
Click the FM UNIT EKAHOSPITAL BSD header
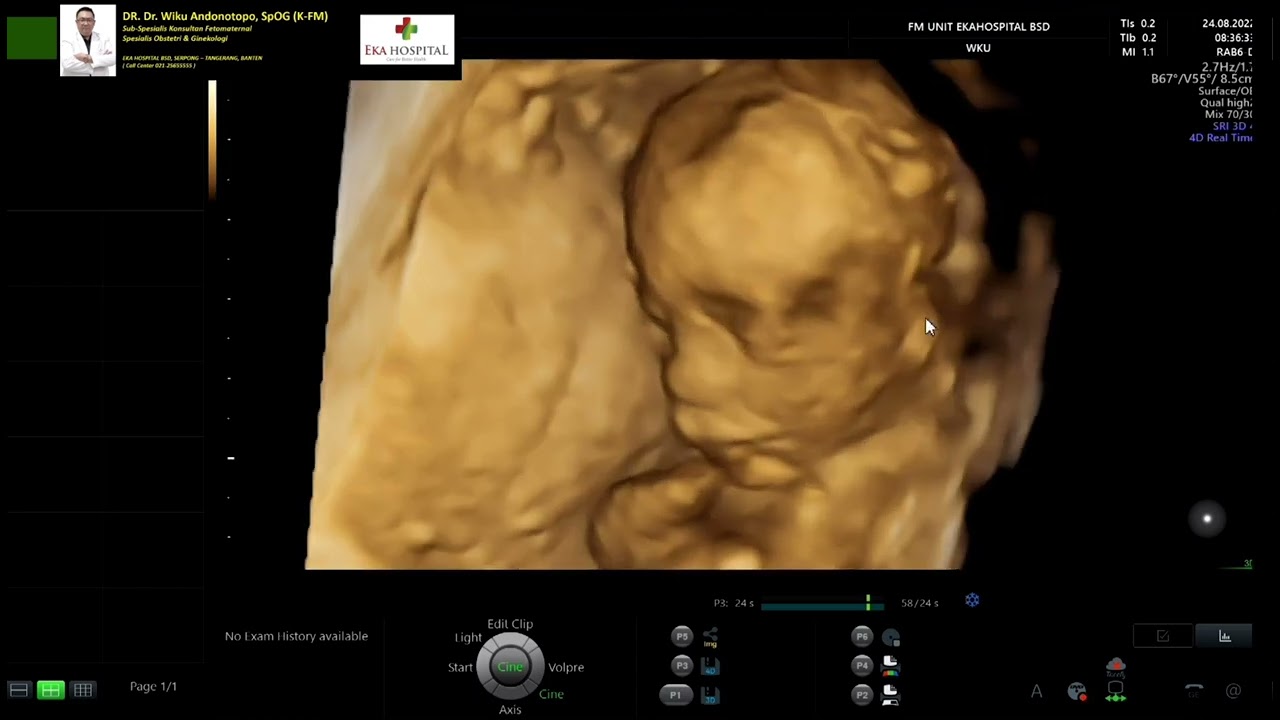click(979, 27)
